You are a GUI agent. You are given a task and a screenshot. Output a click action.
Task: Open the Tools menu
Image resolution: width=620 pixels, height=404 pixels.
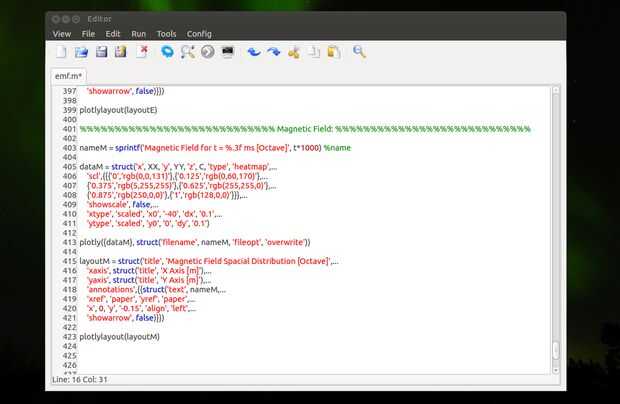coord(166,34)
